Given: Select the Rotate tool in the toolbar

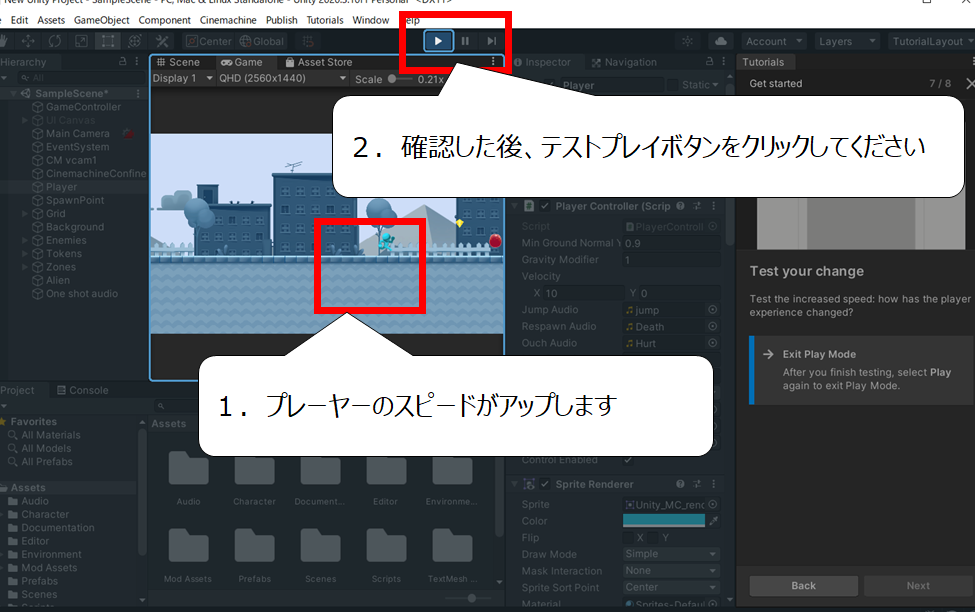Looking at the screenshot, I should (55, 41).
